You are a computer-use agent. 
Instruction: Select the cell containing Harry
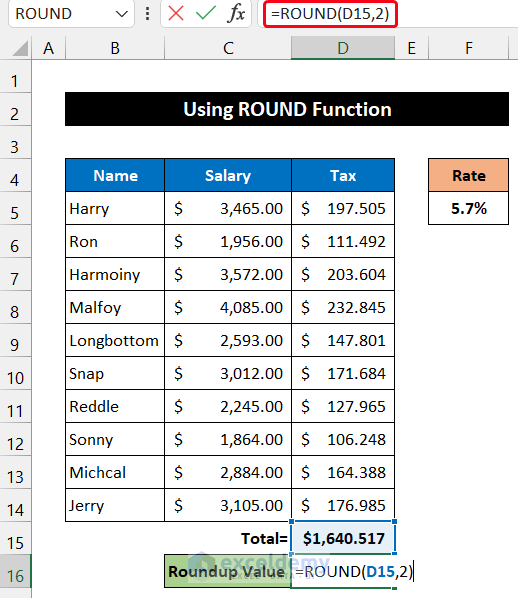pyautogui.click(x=115, y=208)
